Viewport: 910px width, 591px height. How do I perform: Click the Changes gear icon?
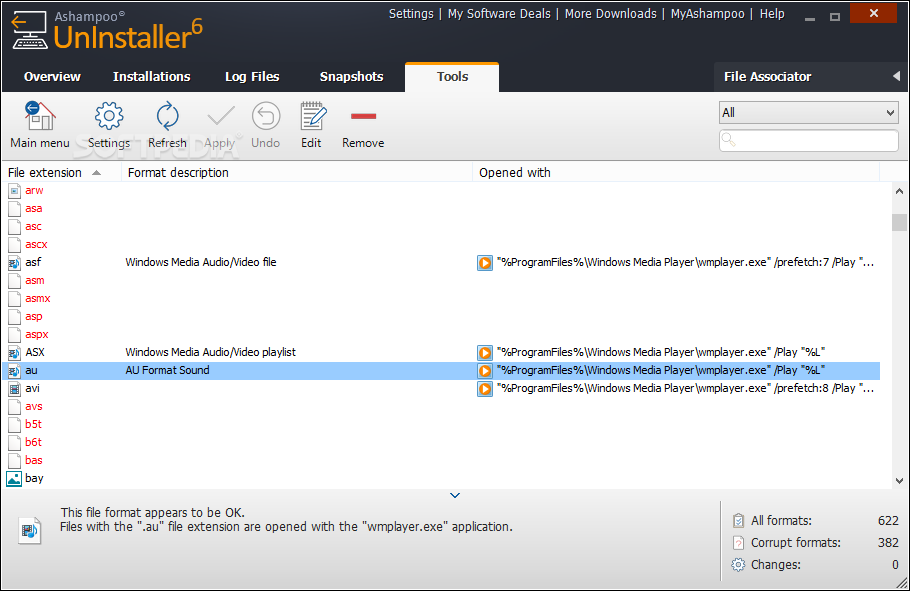point(738,564)
